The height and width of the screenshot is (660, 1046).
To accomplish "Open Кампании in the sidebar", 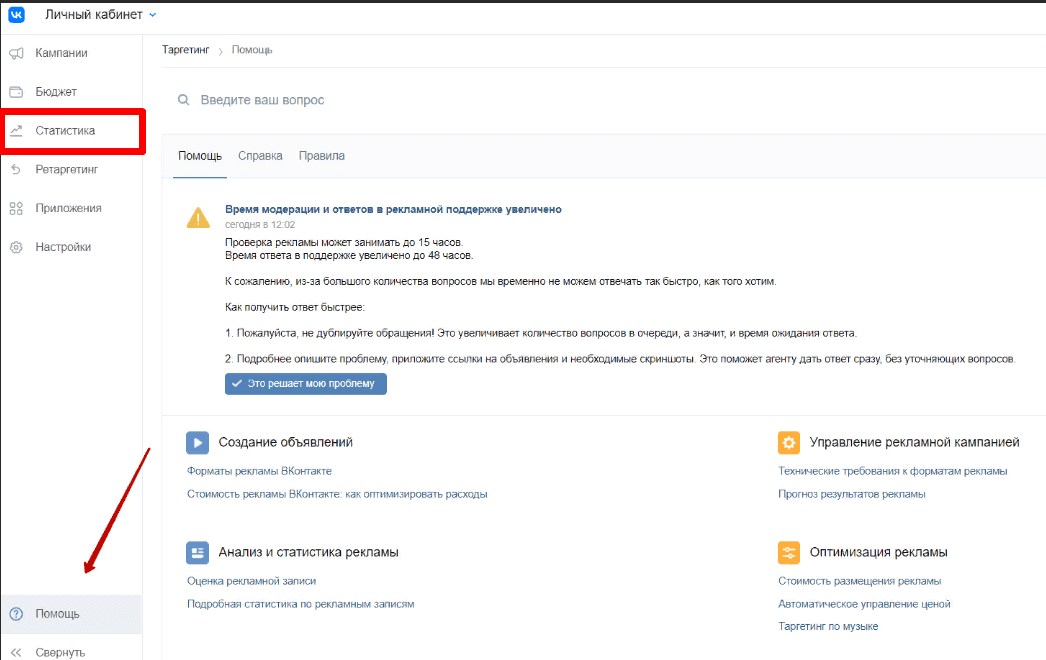I will click(x=61, y=53).
